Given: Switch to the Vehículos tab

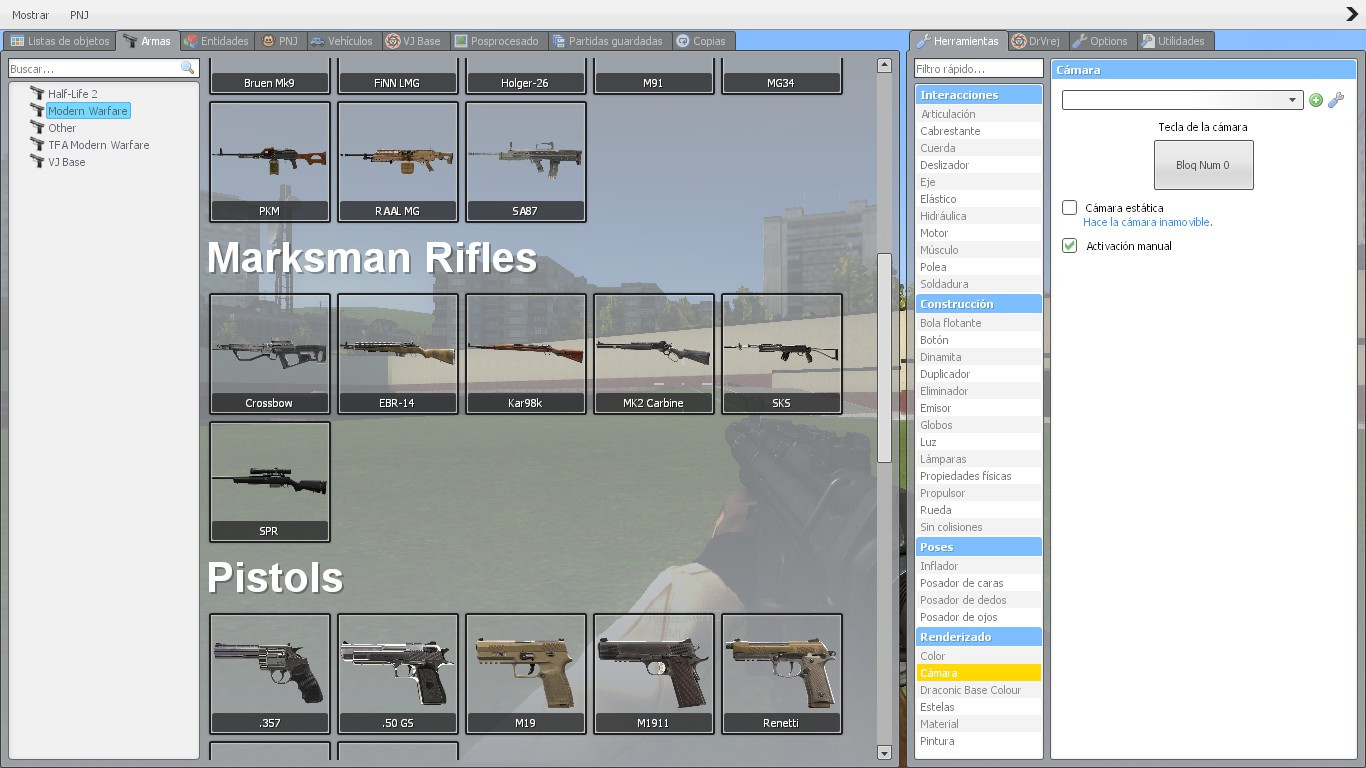Looking at the screenshot, I should tap(342, 41).
